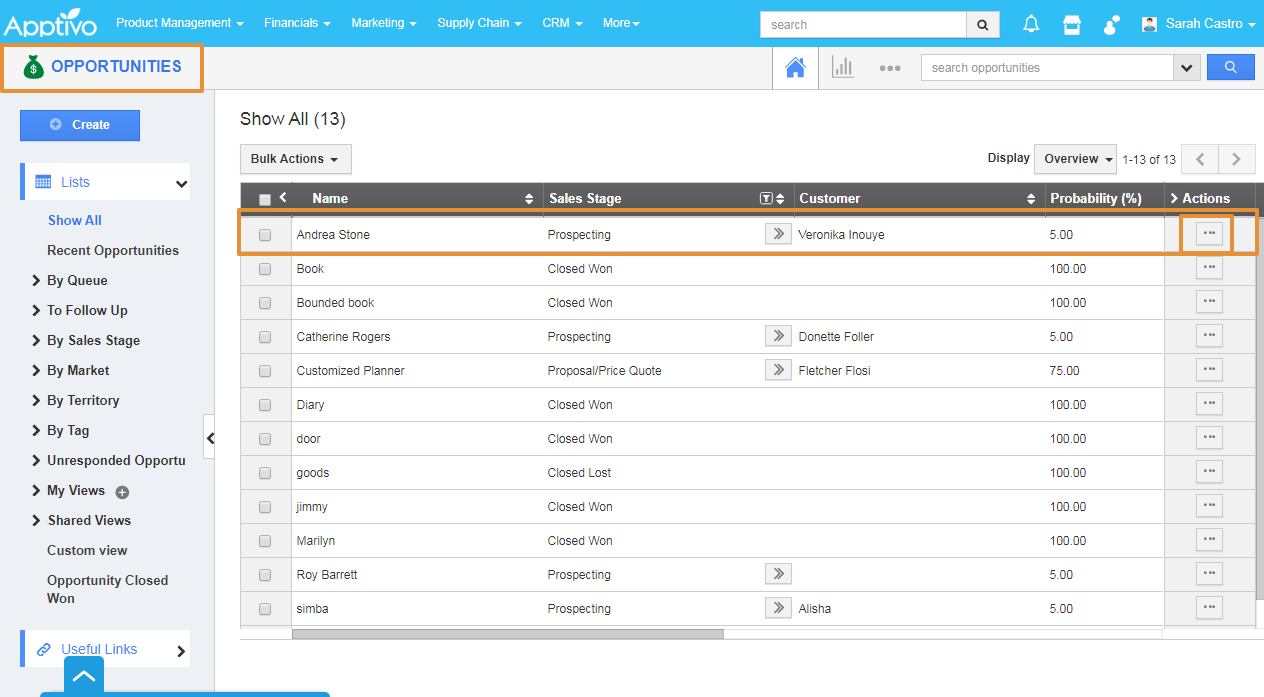Click the horizontal scrollbar under the table
Image resolution: width=1264 pixels, height=697 pixels.
tap(507, 634)
